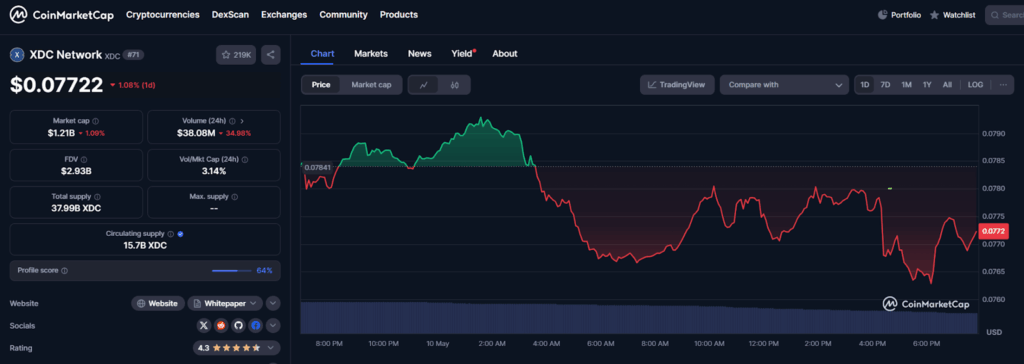
Task: Click the Circulating supply info icon
Action: (x=170, y=233)
